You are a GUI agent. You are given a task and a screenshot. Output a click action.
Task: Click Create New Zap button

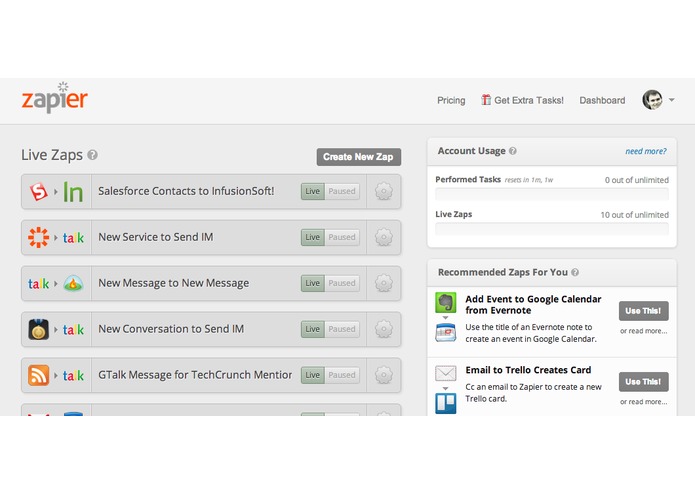tap(359, 157)
